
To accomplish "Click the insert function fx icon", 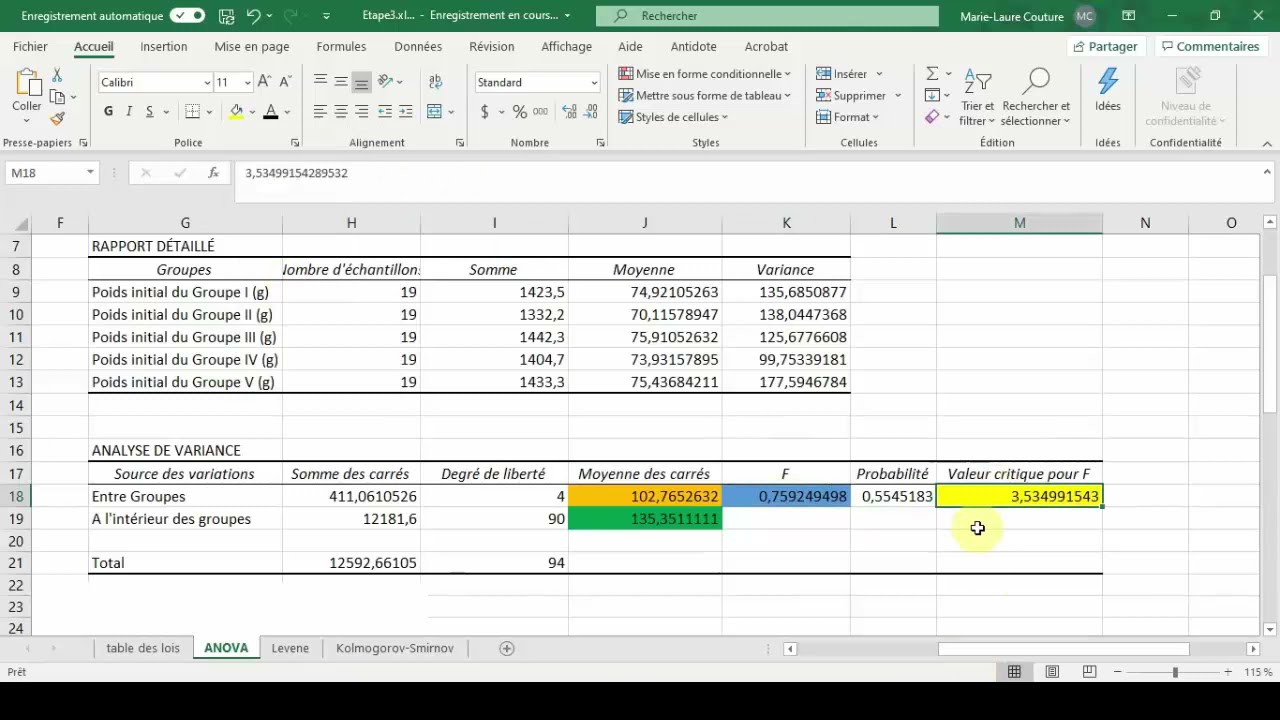I will tap(213, 173).
